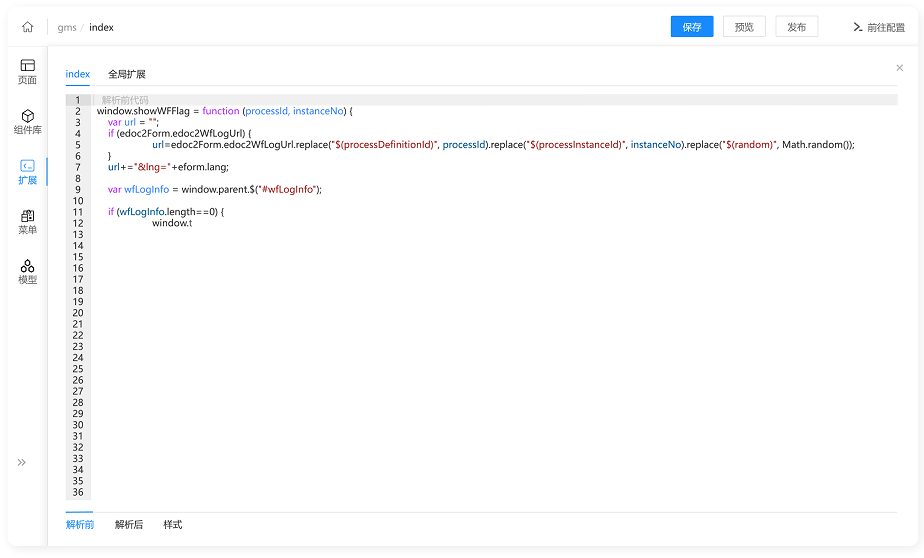This screenshot has width=924, height=558.
Task: Click the 预览 preview button
Action: coord(744,27)
